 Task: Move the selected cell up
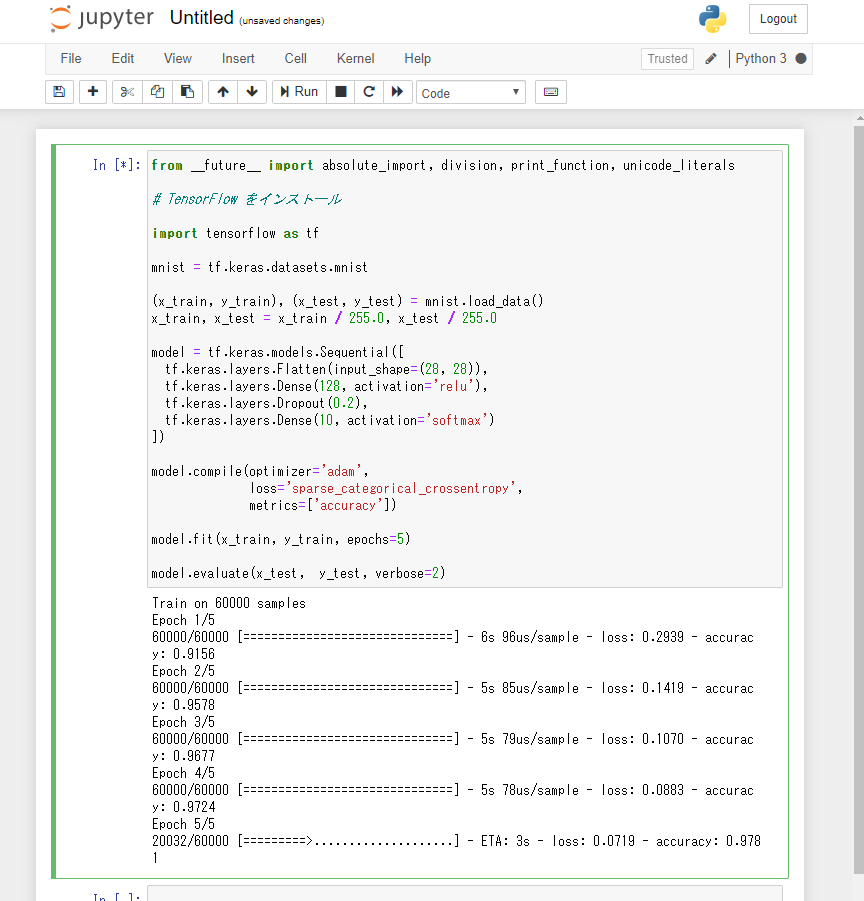(x=221, y=91)
